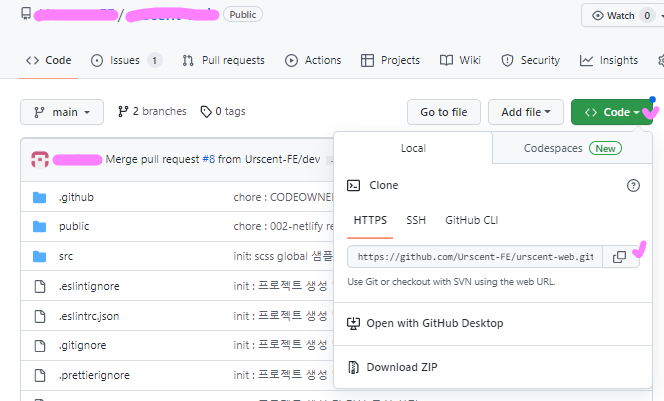Viewport: 664px width, 401px height.
Task: Open the public folder
Action: coord(74,227)
